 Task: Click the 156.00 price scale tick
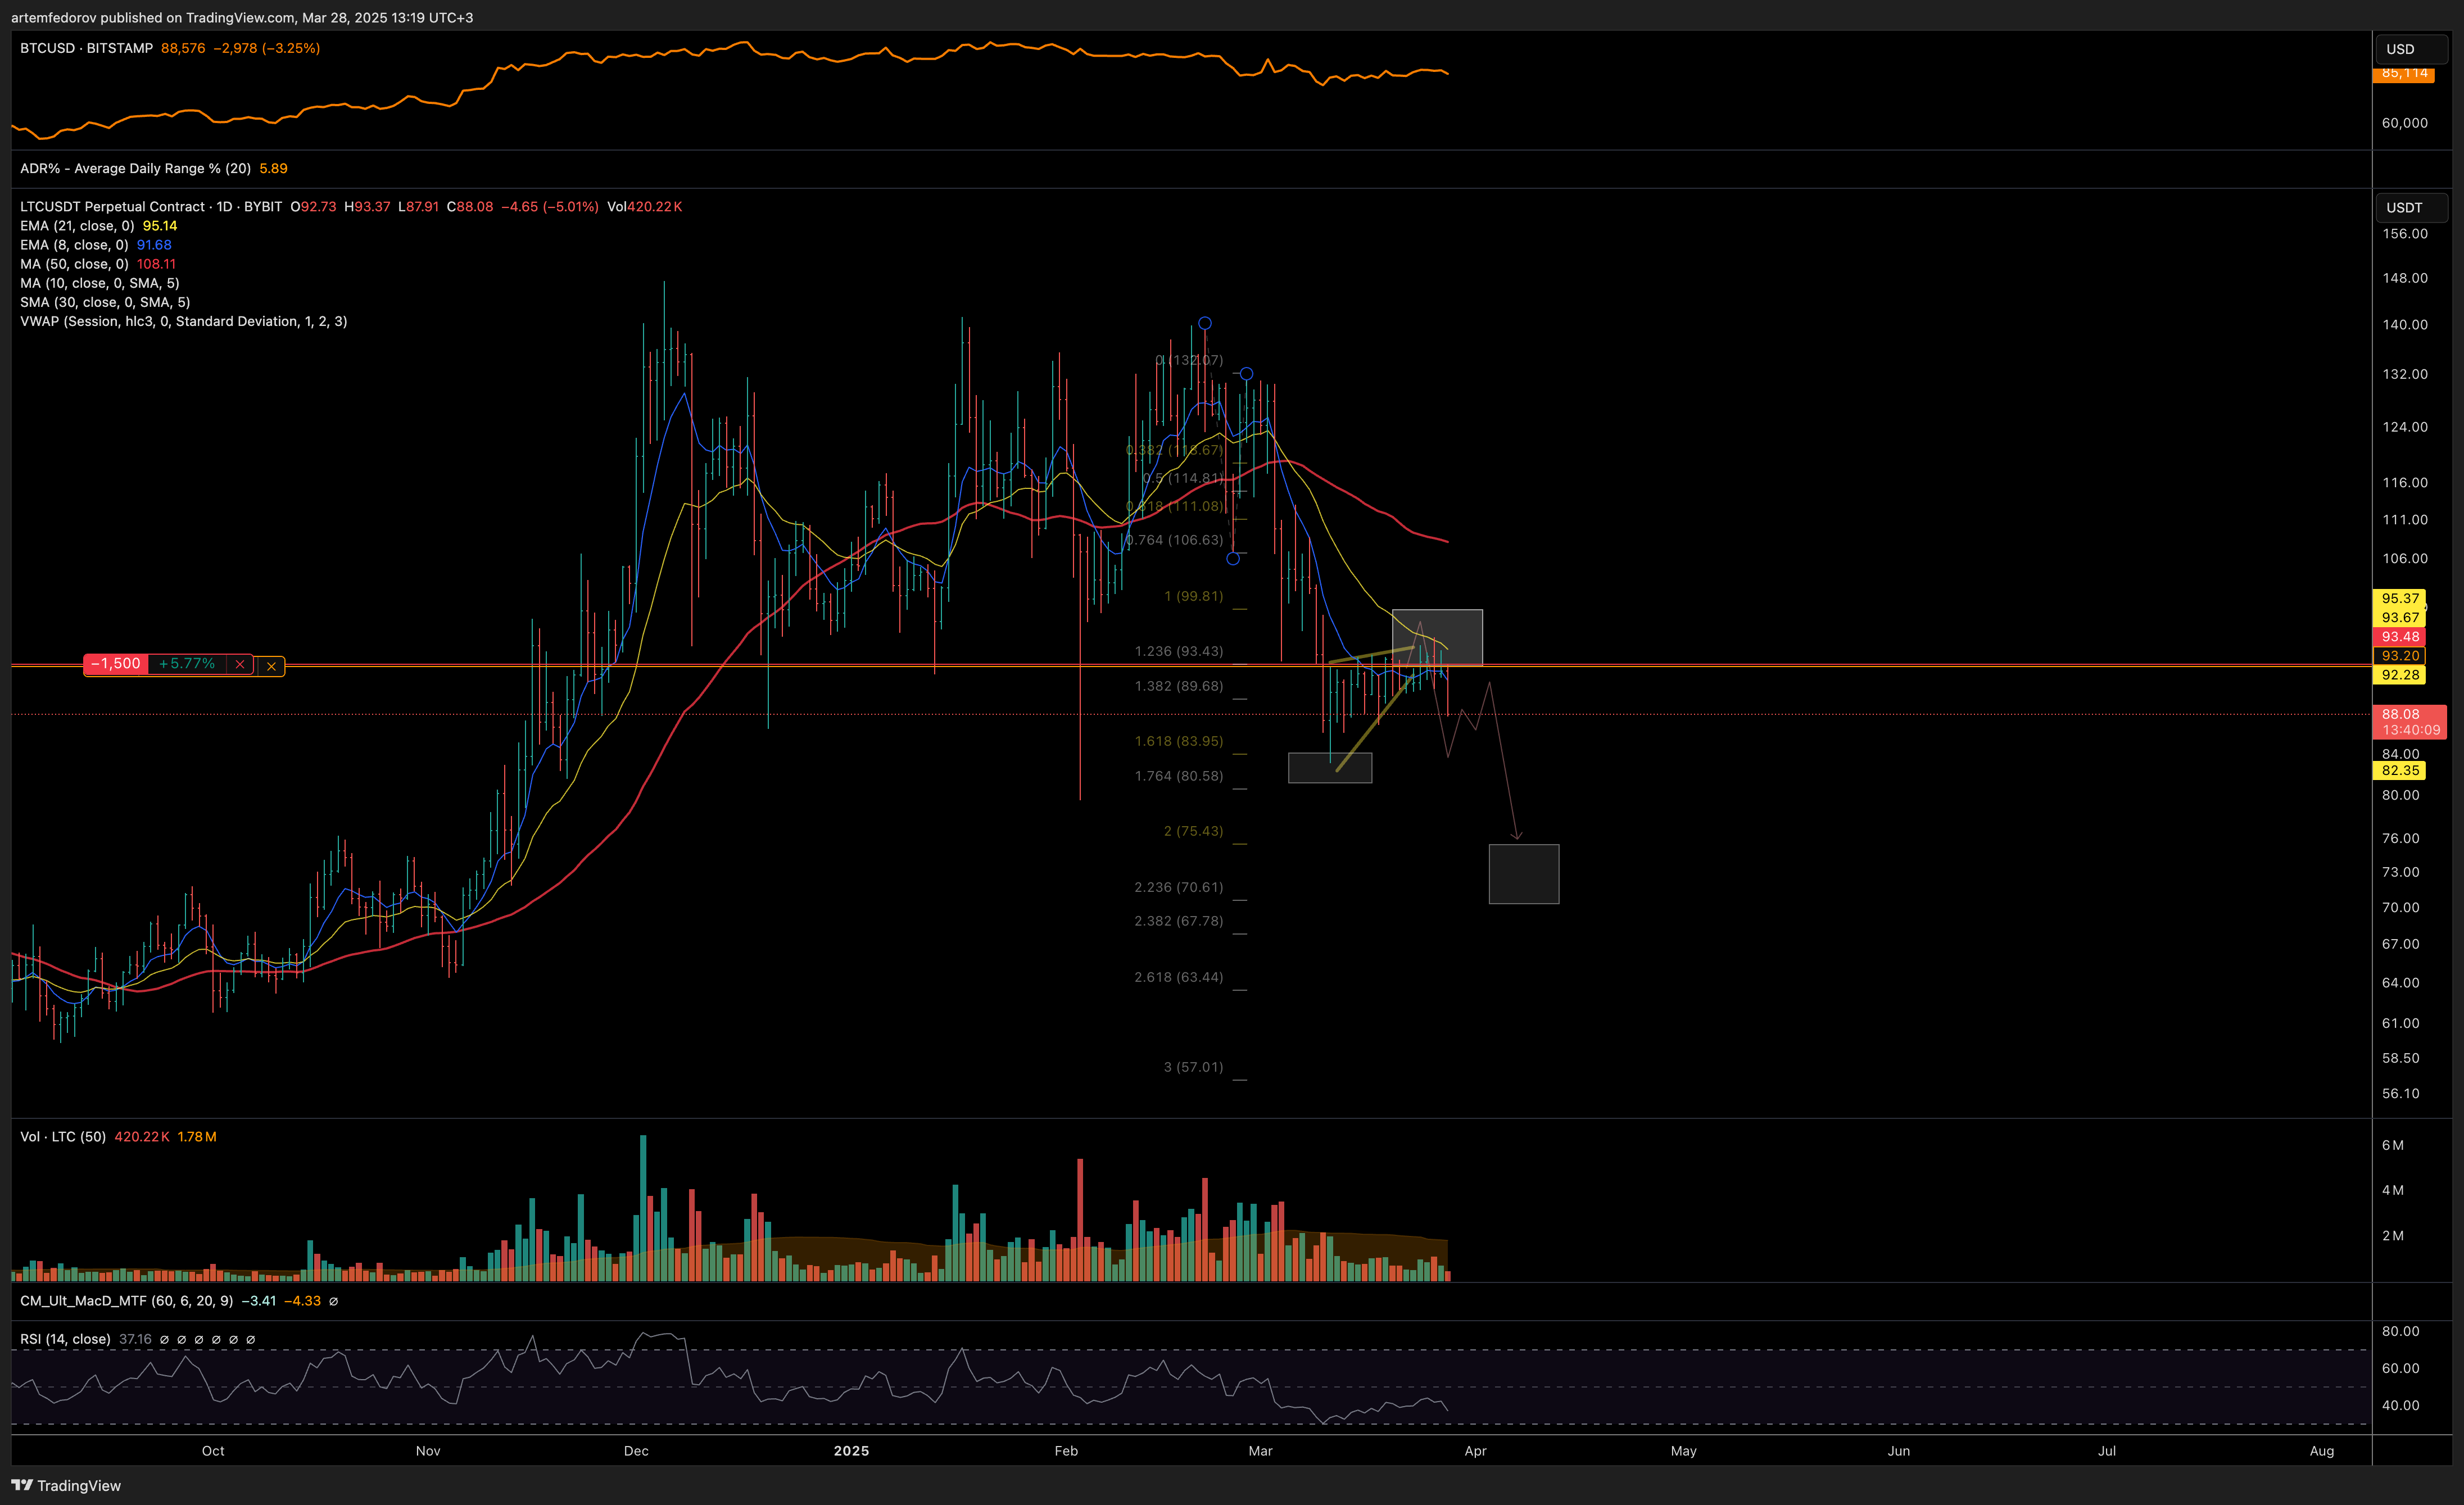2404,234
